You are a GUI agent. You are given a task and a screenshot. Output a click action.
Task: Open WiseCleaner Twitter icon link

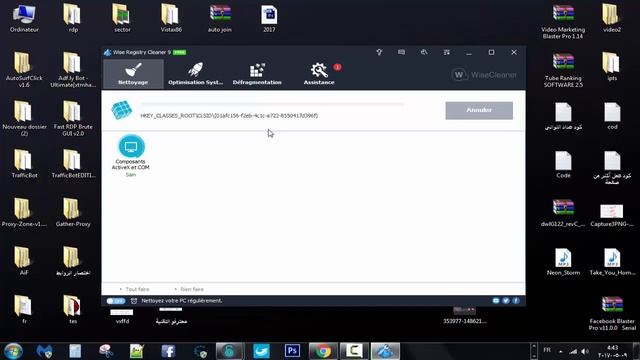[x=506, y=301]
